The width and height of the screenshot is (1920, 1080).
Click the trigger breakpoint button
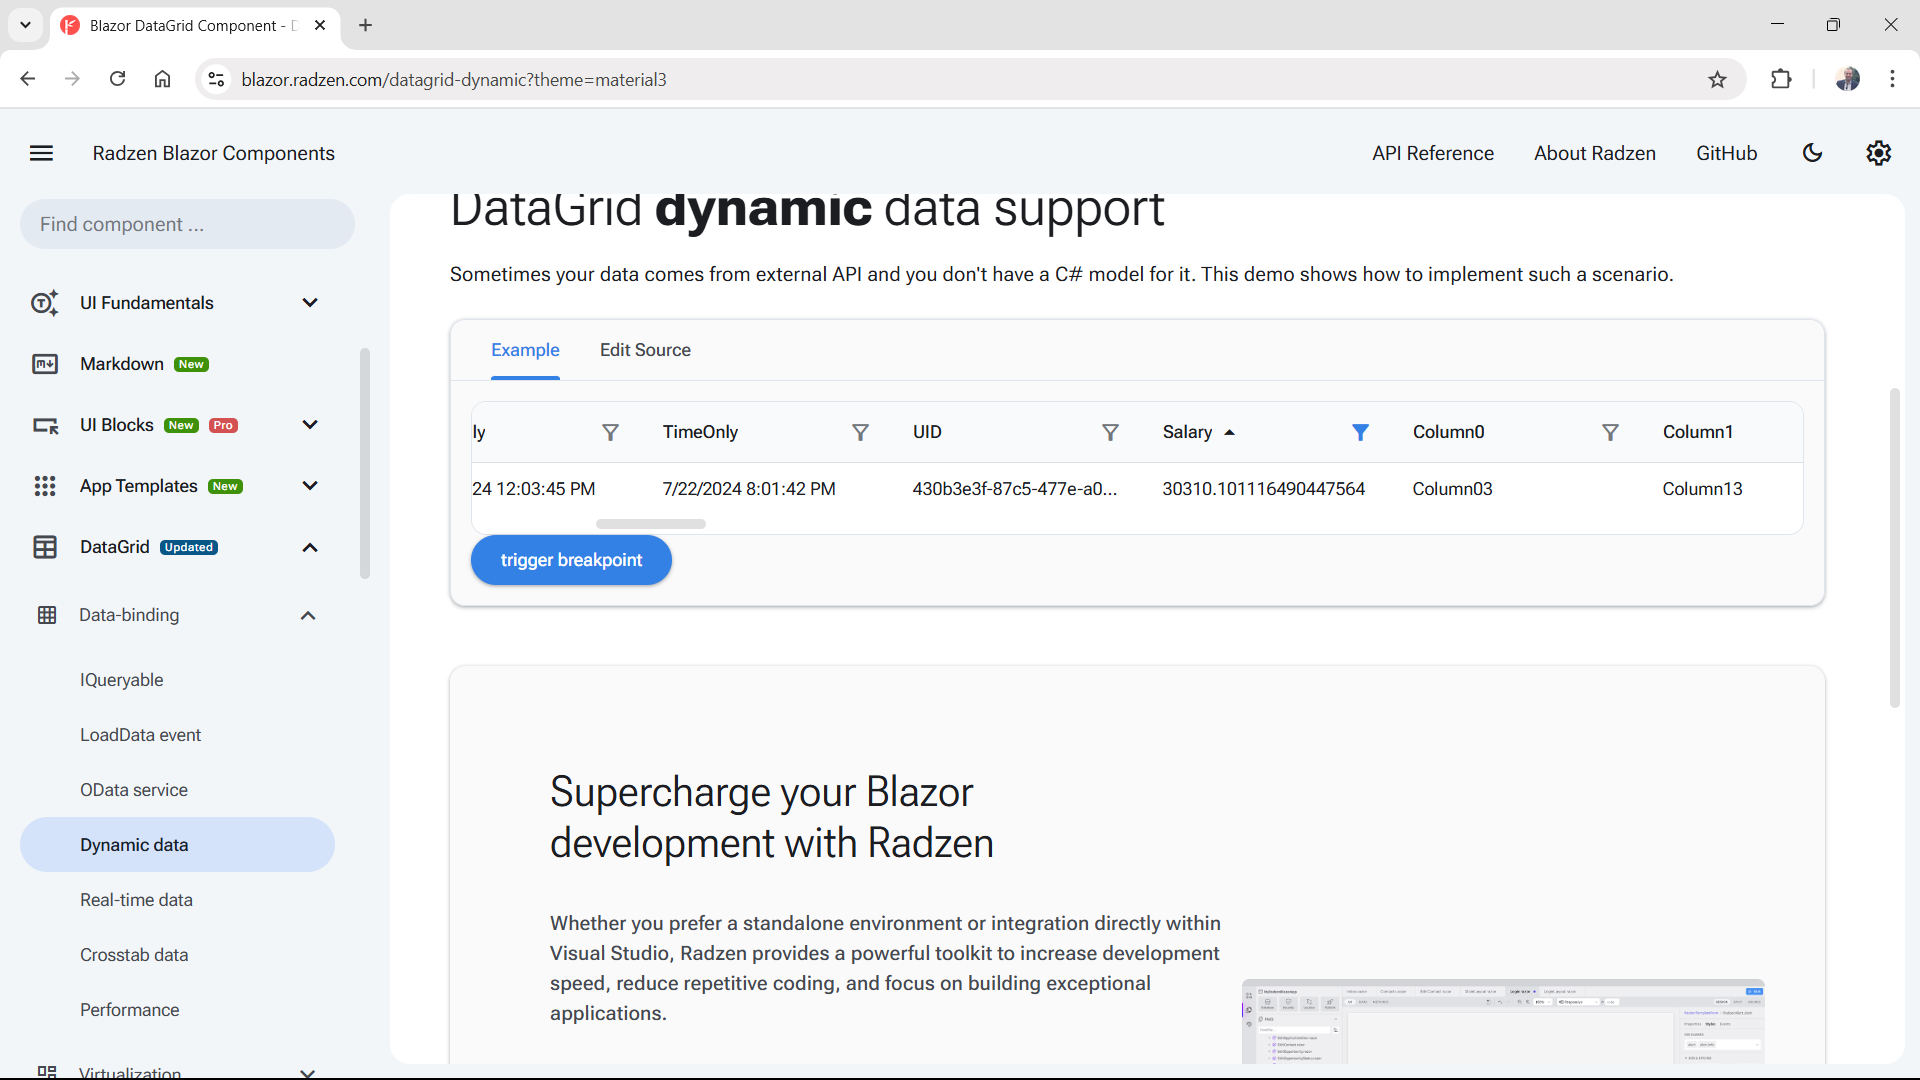coord(571,560)
